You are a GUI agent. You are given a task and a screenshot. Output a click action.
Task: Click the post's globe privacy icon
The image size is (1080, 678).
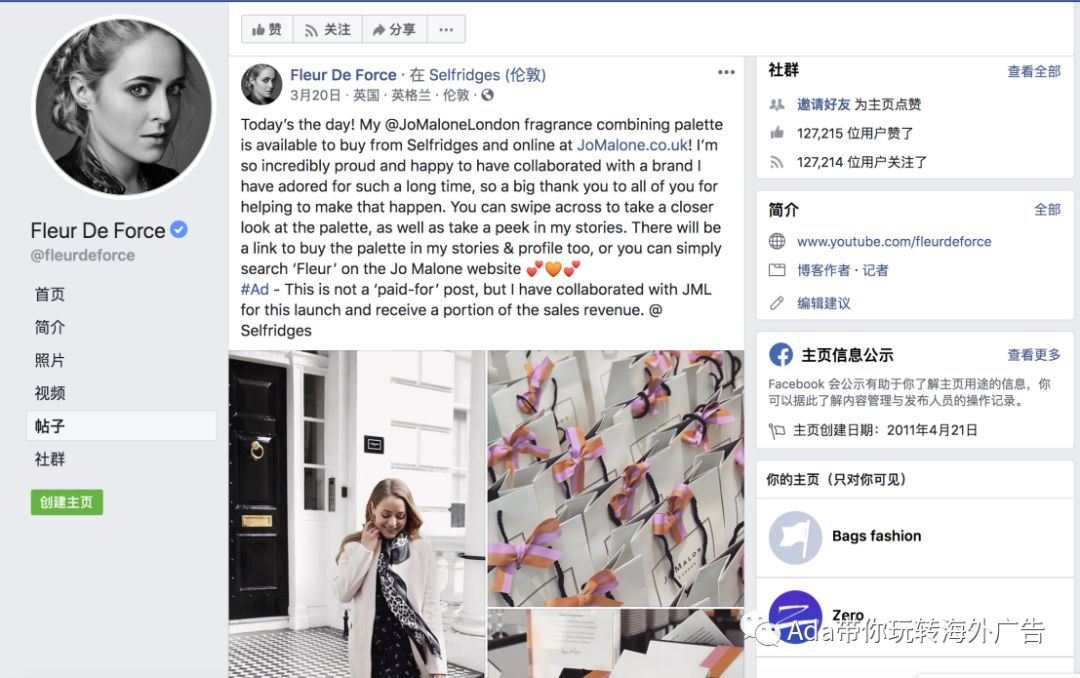487,95
